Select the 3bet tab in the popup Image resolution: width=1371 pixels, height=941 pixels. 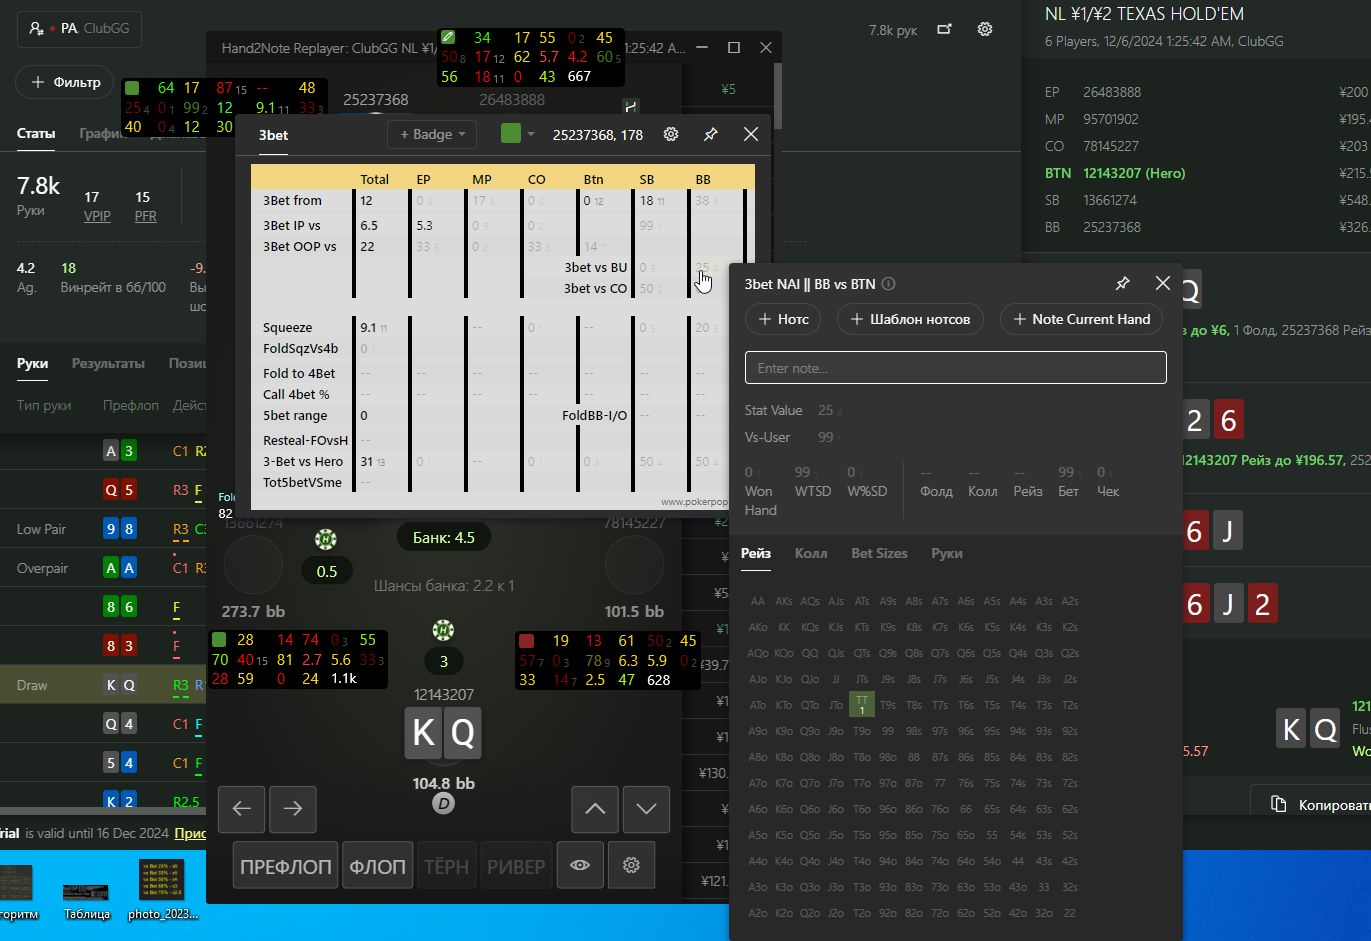point(273,135)
